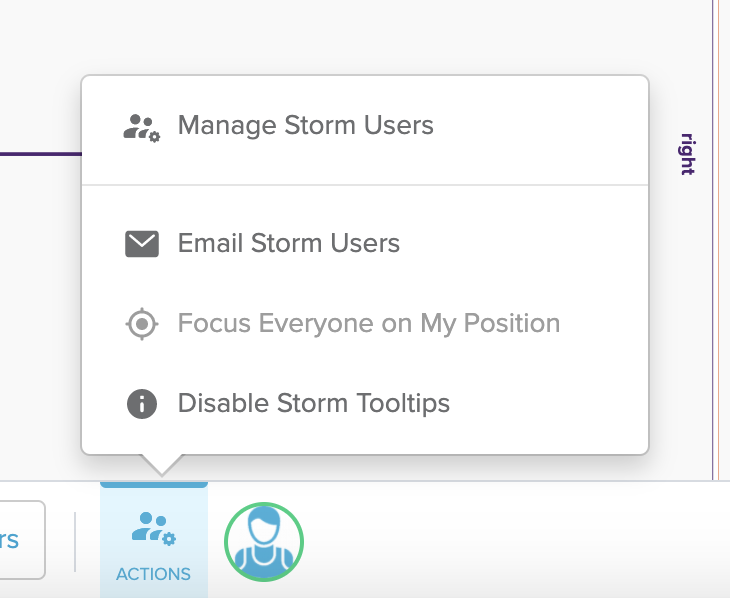730x598 pixels.
Task: Click the popup's pointer arrow above ACTIONS
Action: [162, 465]
